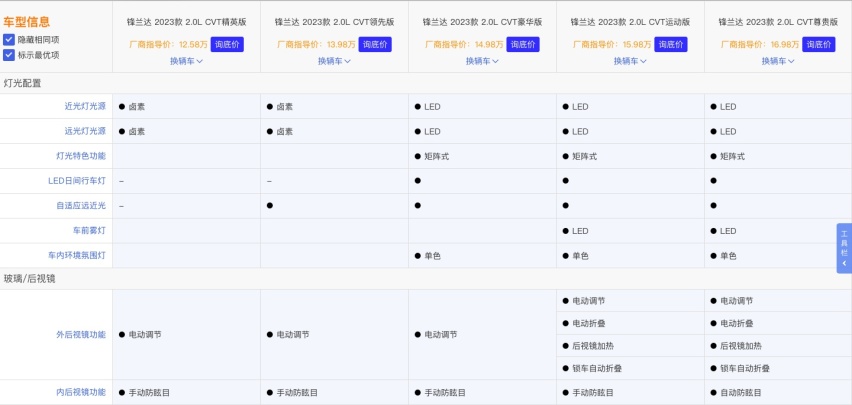The image size is (852, 405).
Task: Expand the 工具栏 side panel tab
Action: pos(844,248)
